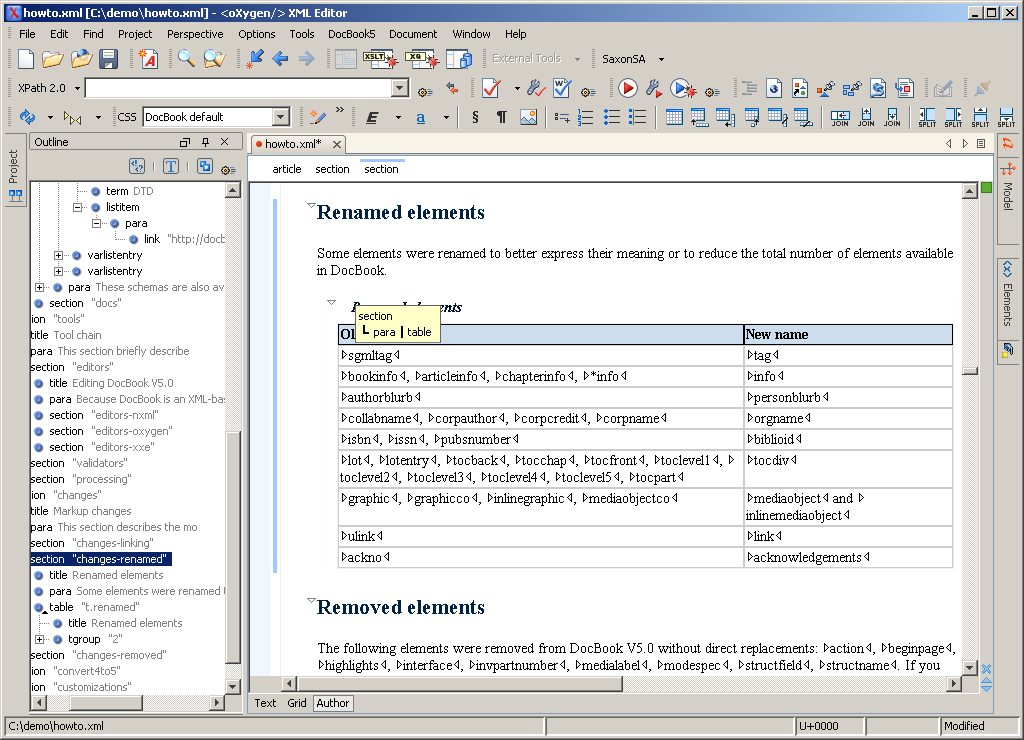Toggle paragraph marks display icon
This screenshot has width=1024, height=740.
[501, 117]
